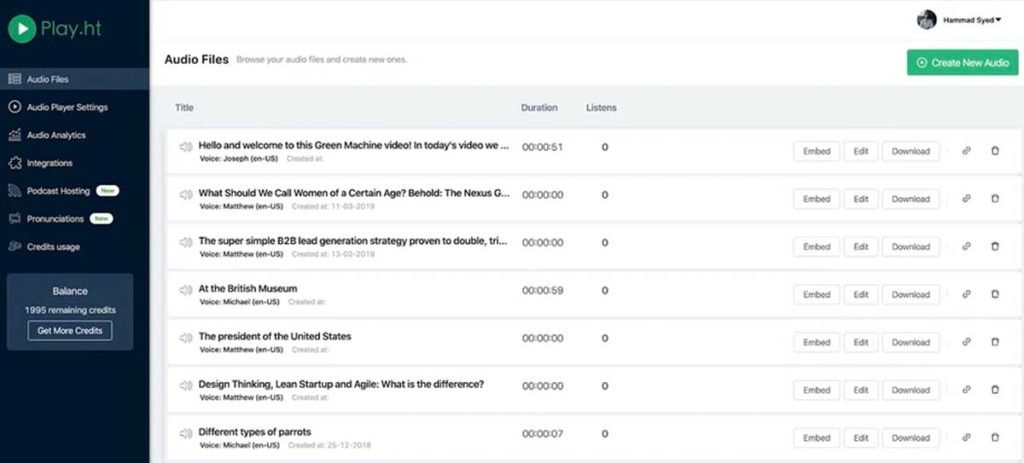Download the B2B lead generation audio

point(911,246)
